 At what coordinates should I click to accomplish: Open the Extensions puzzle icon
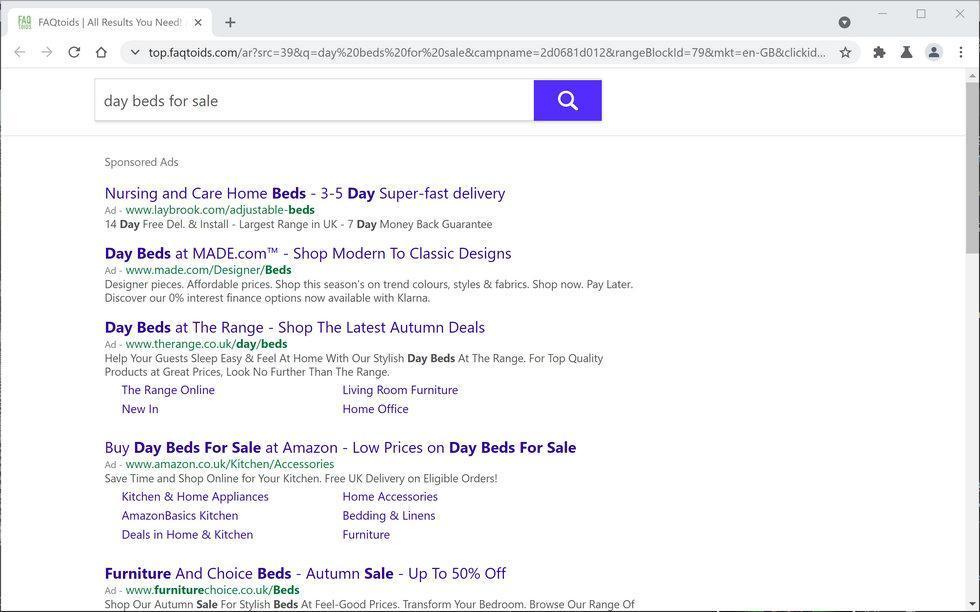point(879,52)
